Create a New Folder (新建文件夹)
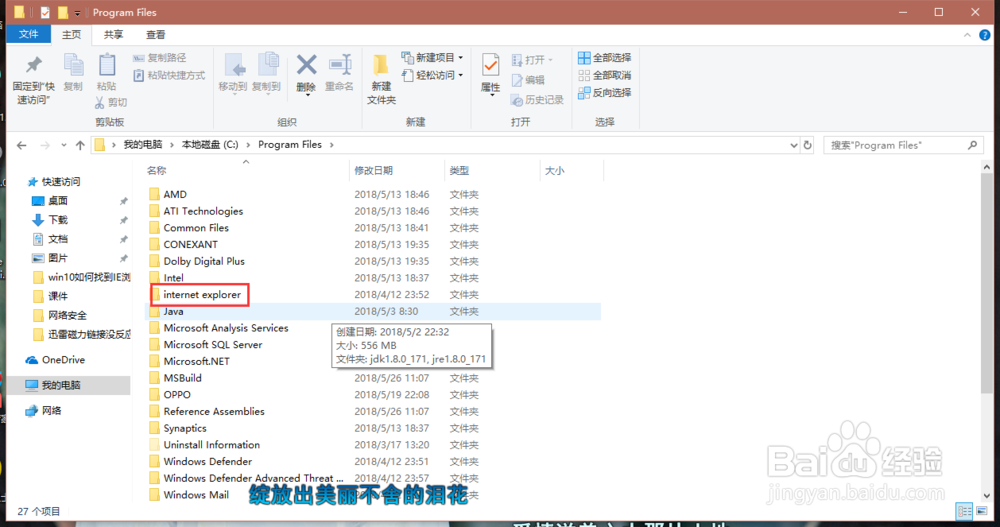This screenshot has width=1000, height=527. pos(381,78)
